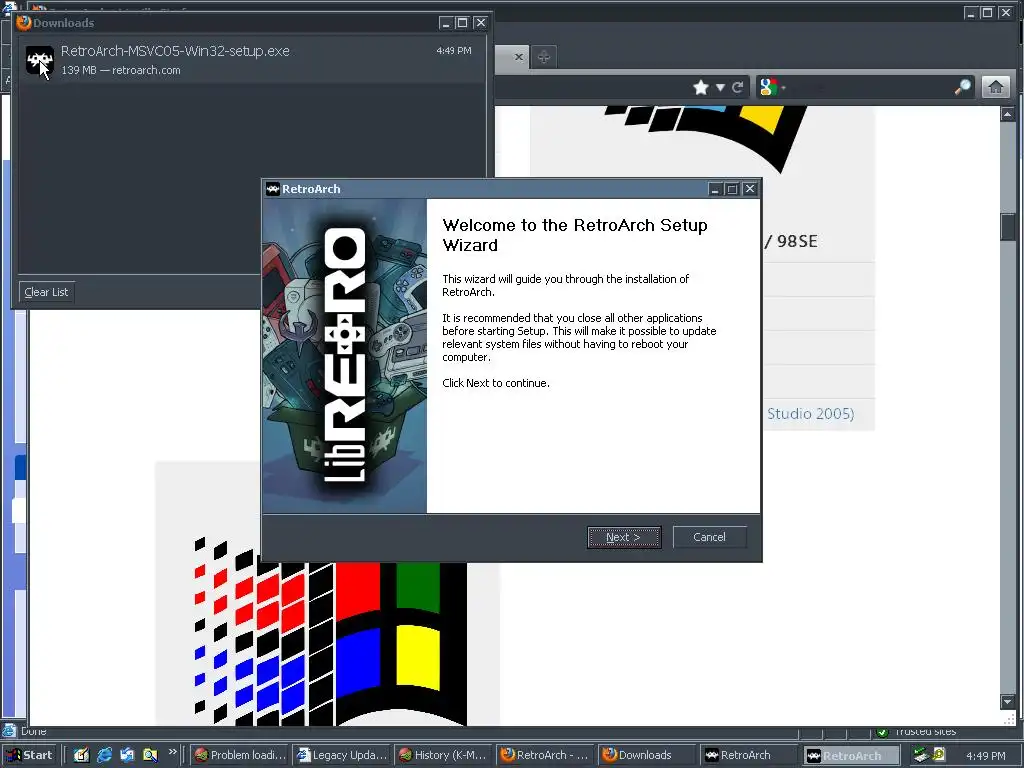This screenshot has width=1024, height=768.
Task: Click the RetroArch icon in the setup title bar
Action: (x=273, y=189)
